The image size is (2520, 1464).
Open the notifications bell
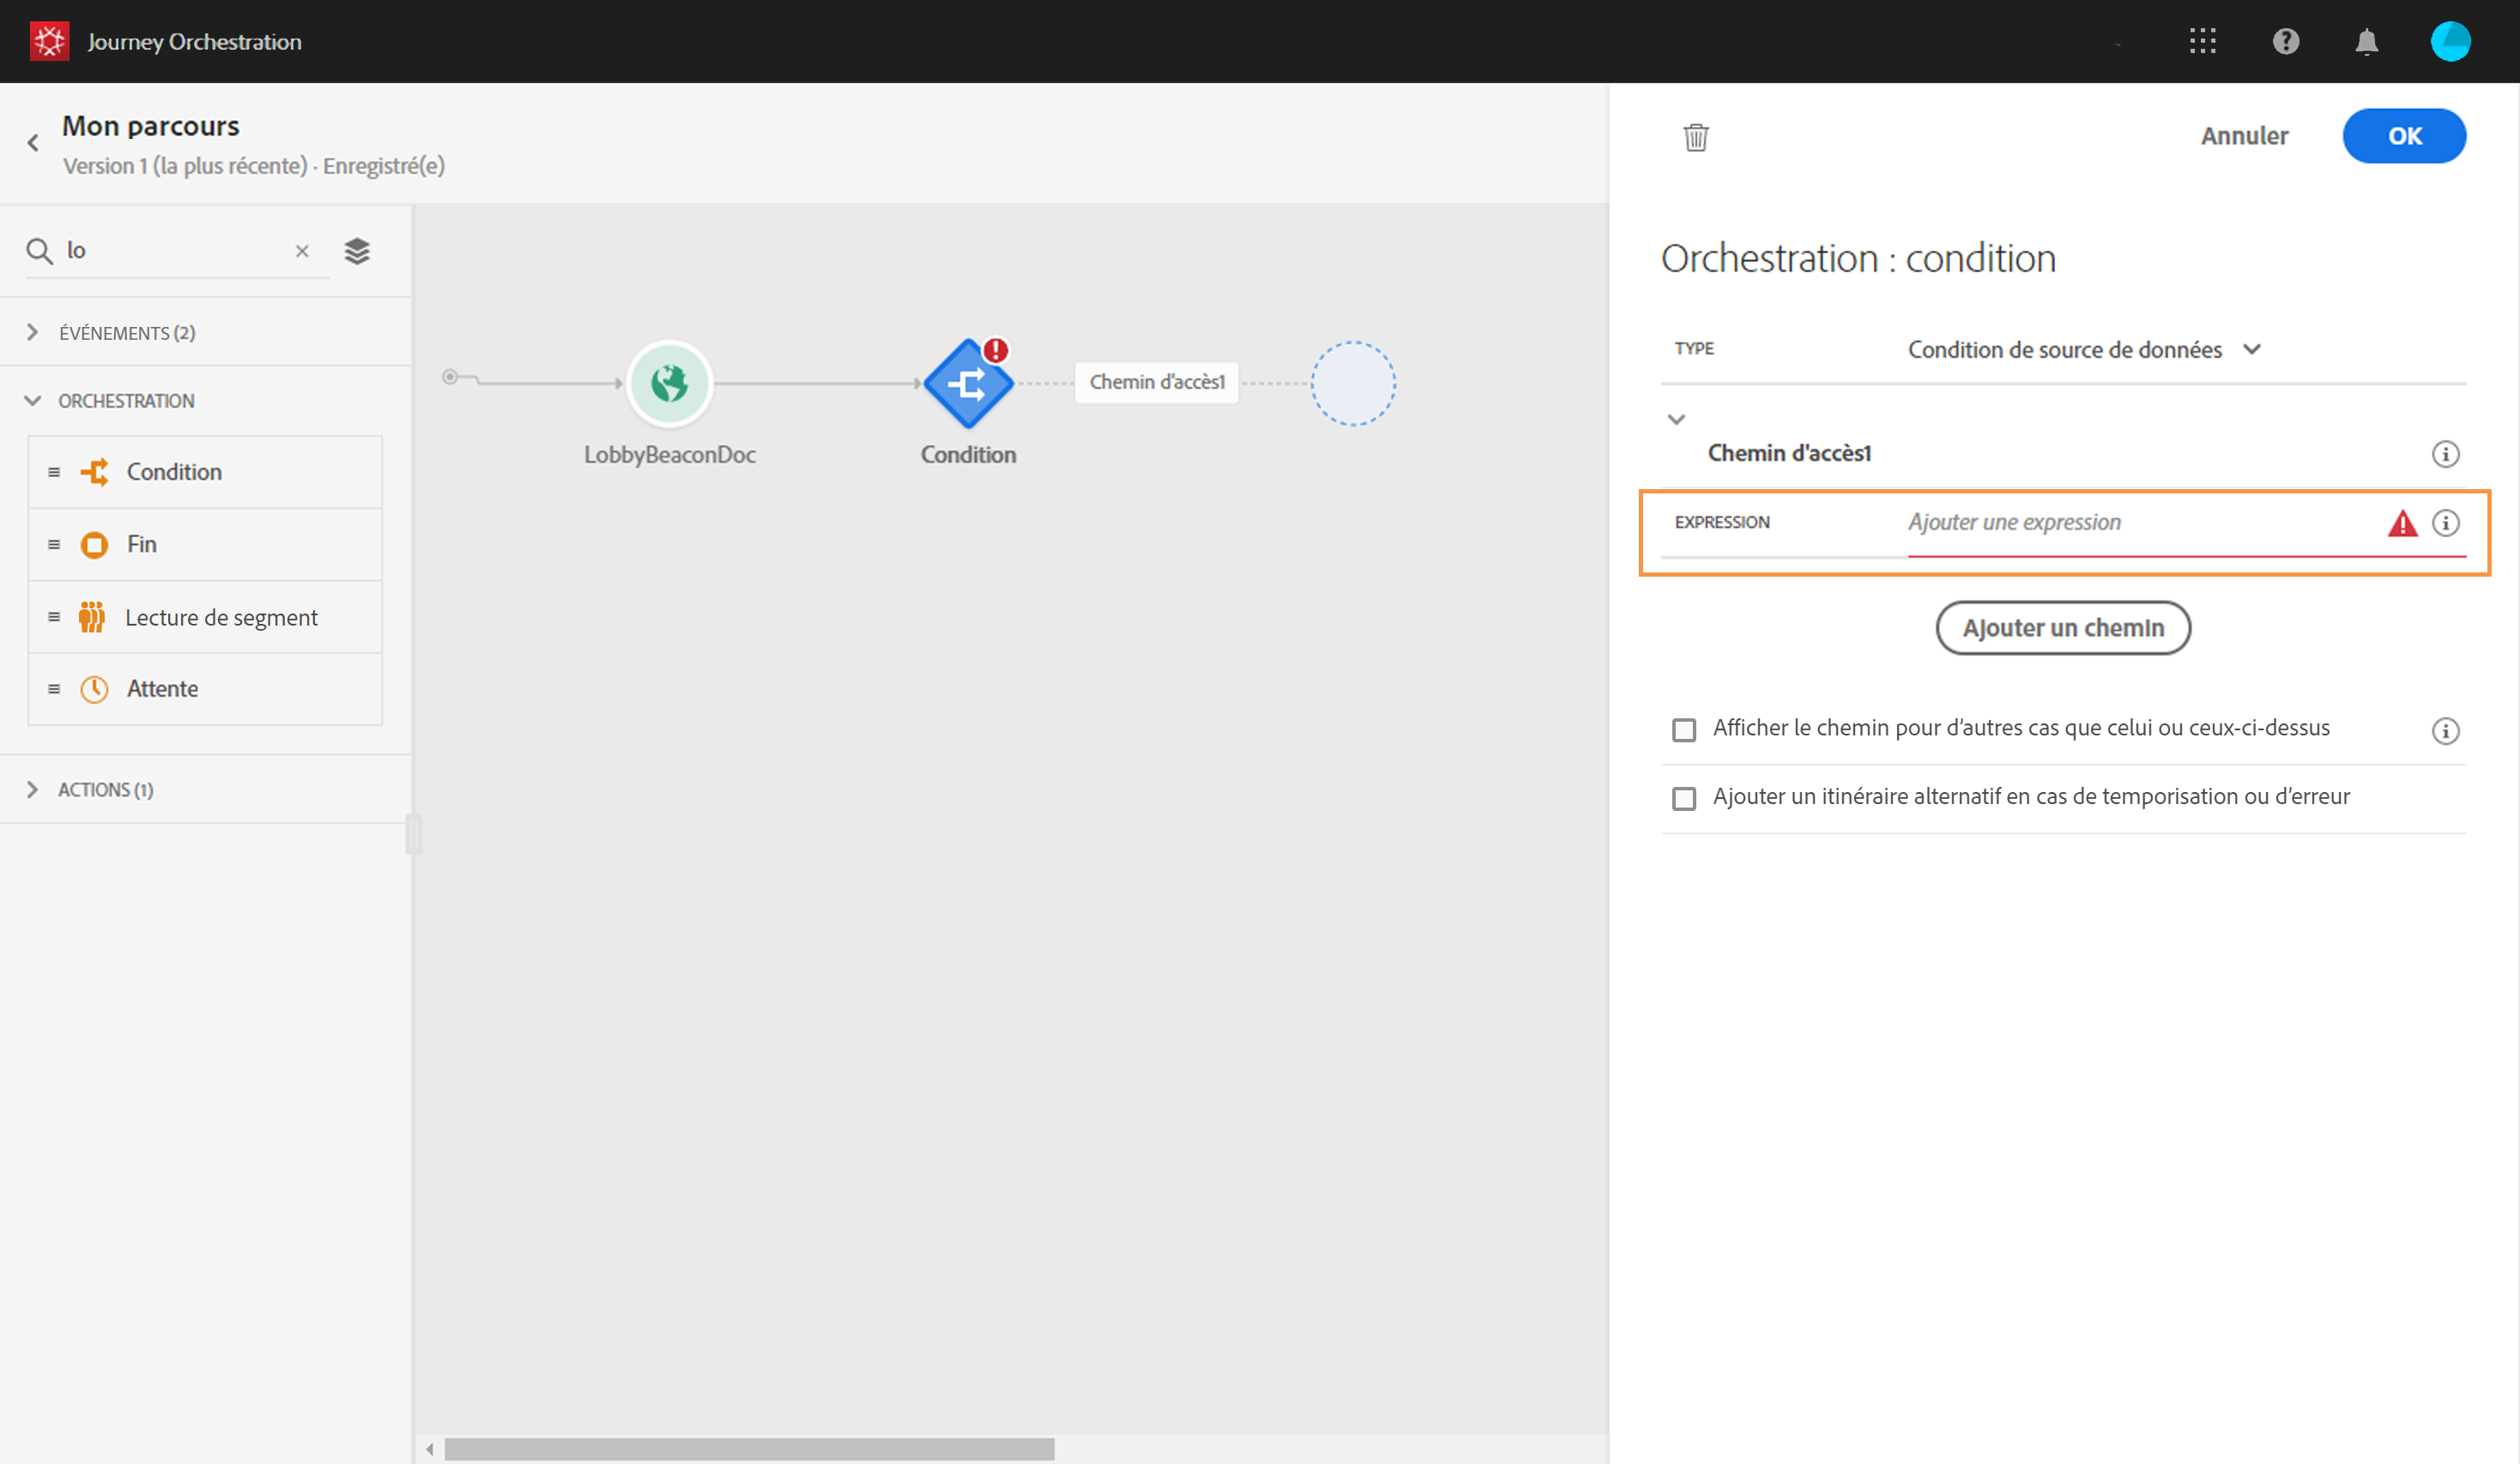point(2366,41)
